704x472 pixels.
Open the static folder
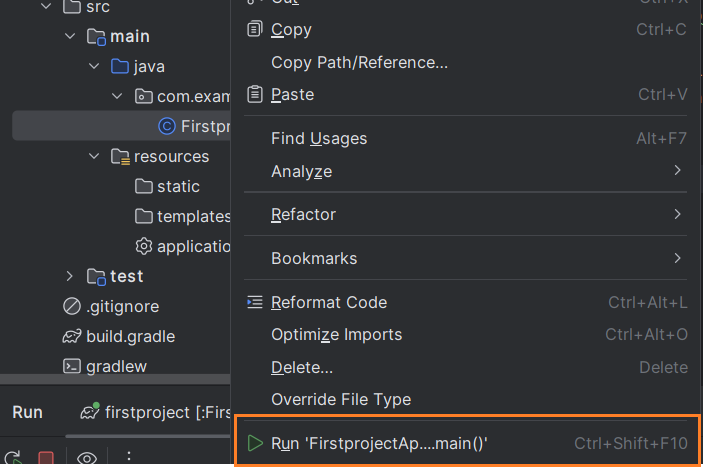pos(178,186)
